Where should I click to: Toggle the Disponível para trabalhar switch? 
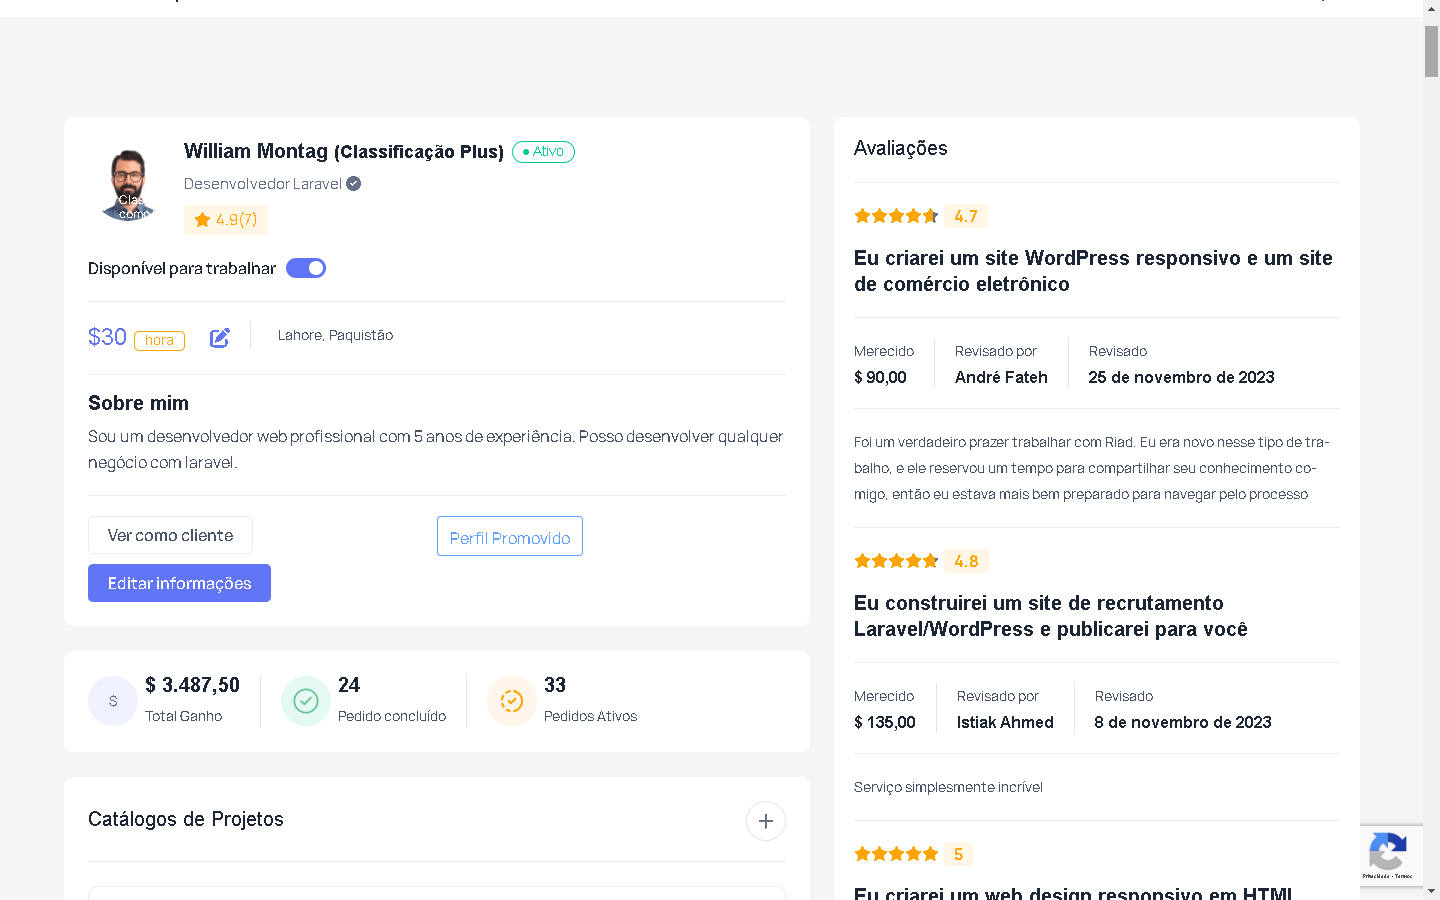click(306, 268)
